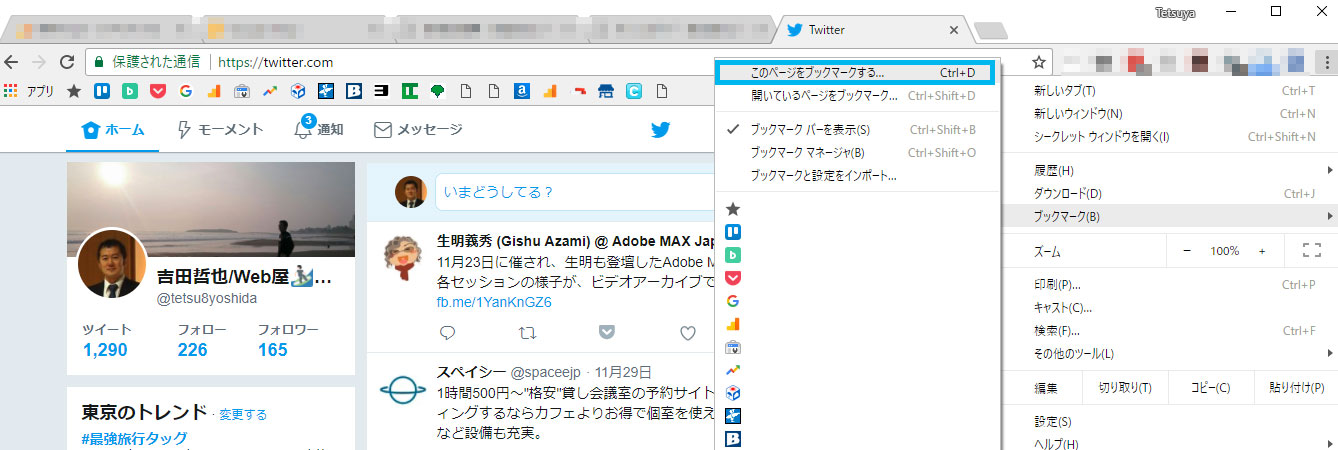The width and height of the screenshot is (1338, 450).
Task: Reload the page with the refresh icon
Action: (x=68, y=62)
